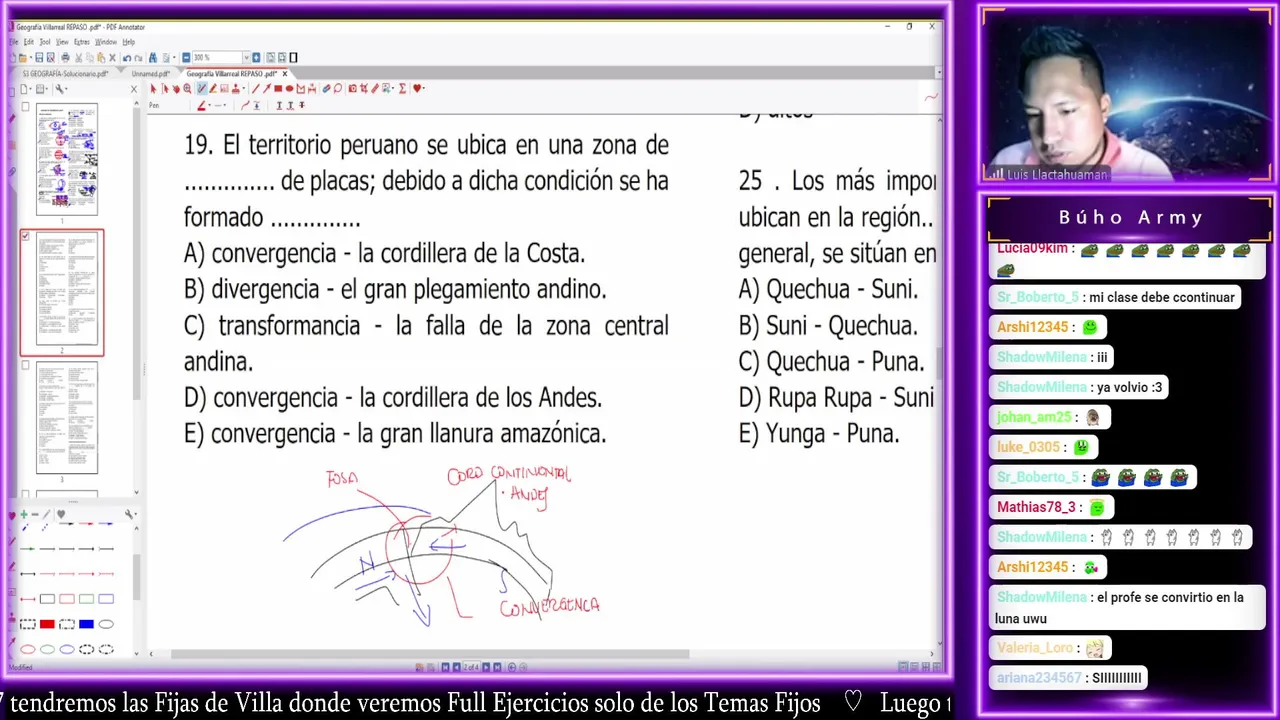Select the Line drawing tool

(x=255, y=88)
